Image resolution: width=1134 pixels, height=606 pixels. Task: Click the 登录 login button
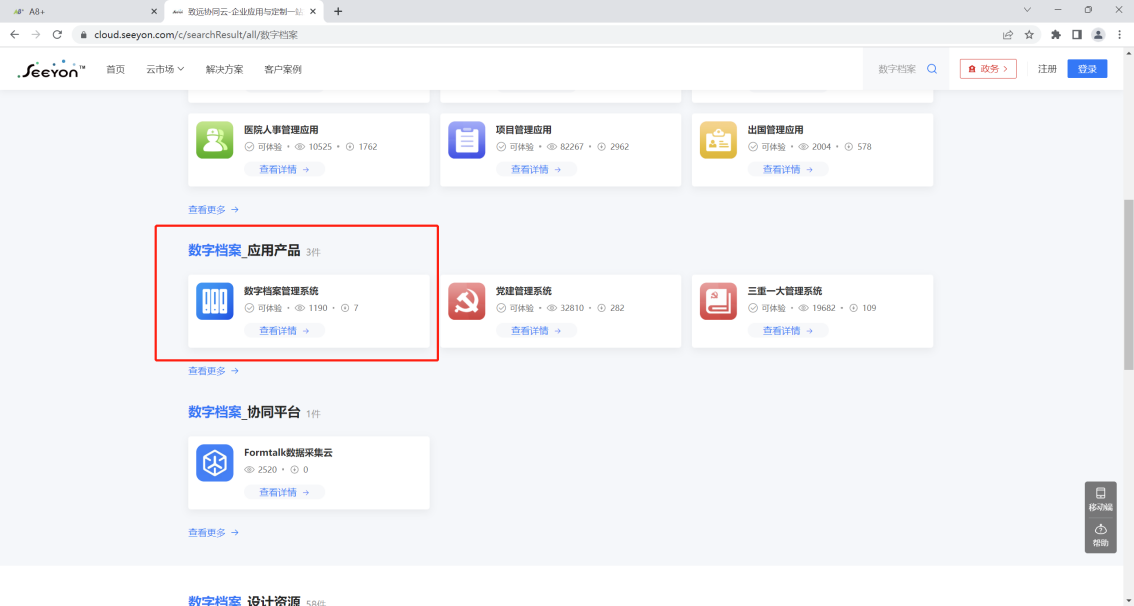pyautogui.click(x=1087, y=69)
